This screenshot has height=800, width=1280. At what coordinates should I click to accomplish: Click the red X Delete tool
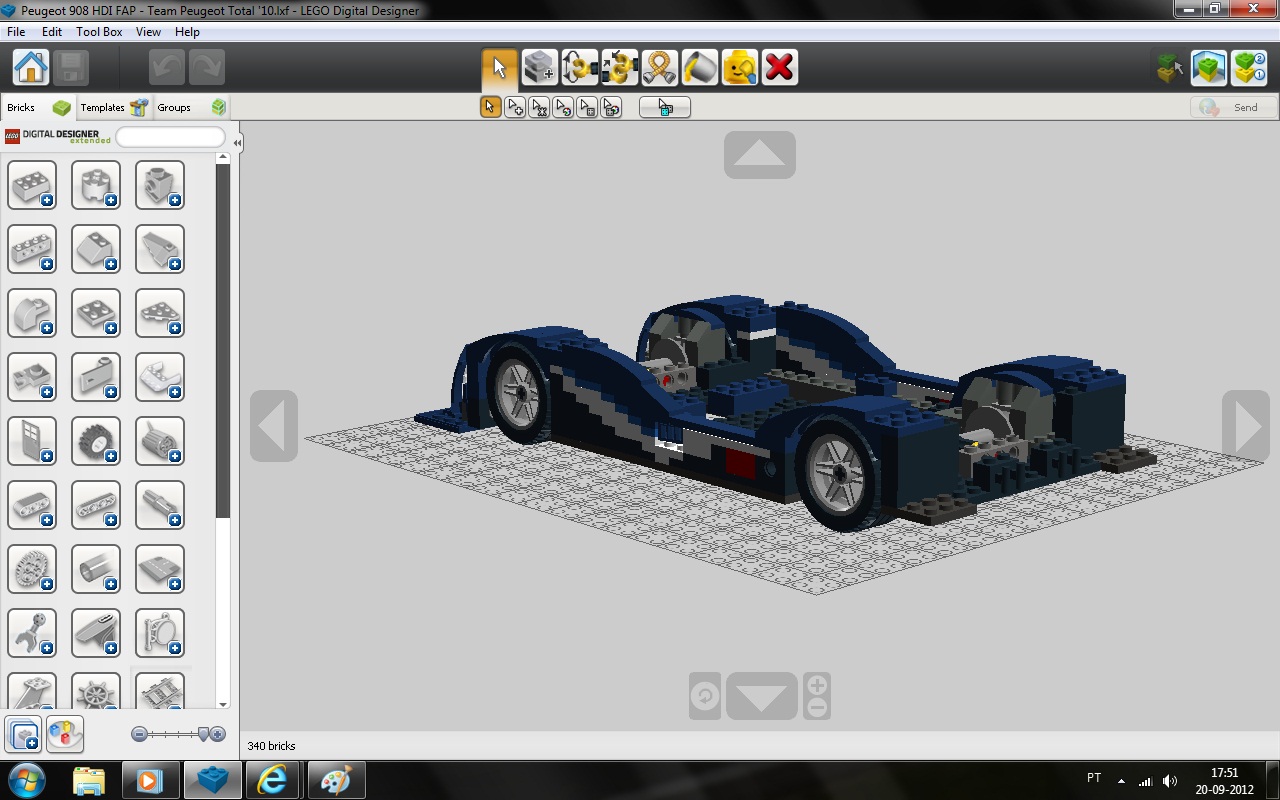pos(779,68)
